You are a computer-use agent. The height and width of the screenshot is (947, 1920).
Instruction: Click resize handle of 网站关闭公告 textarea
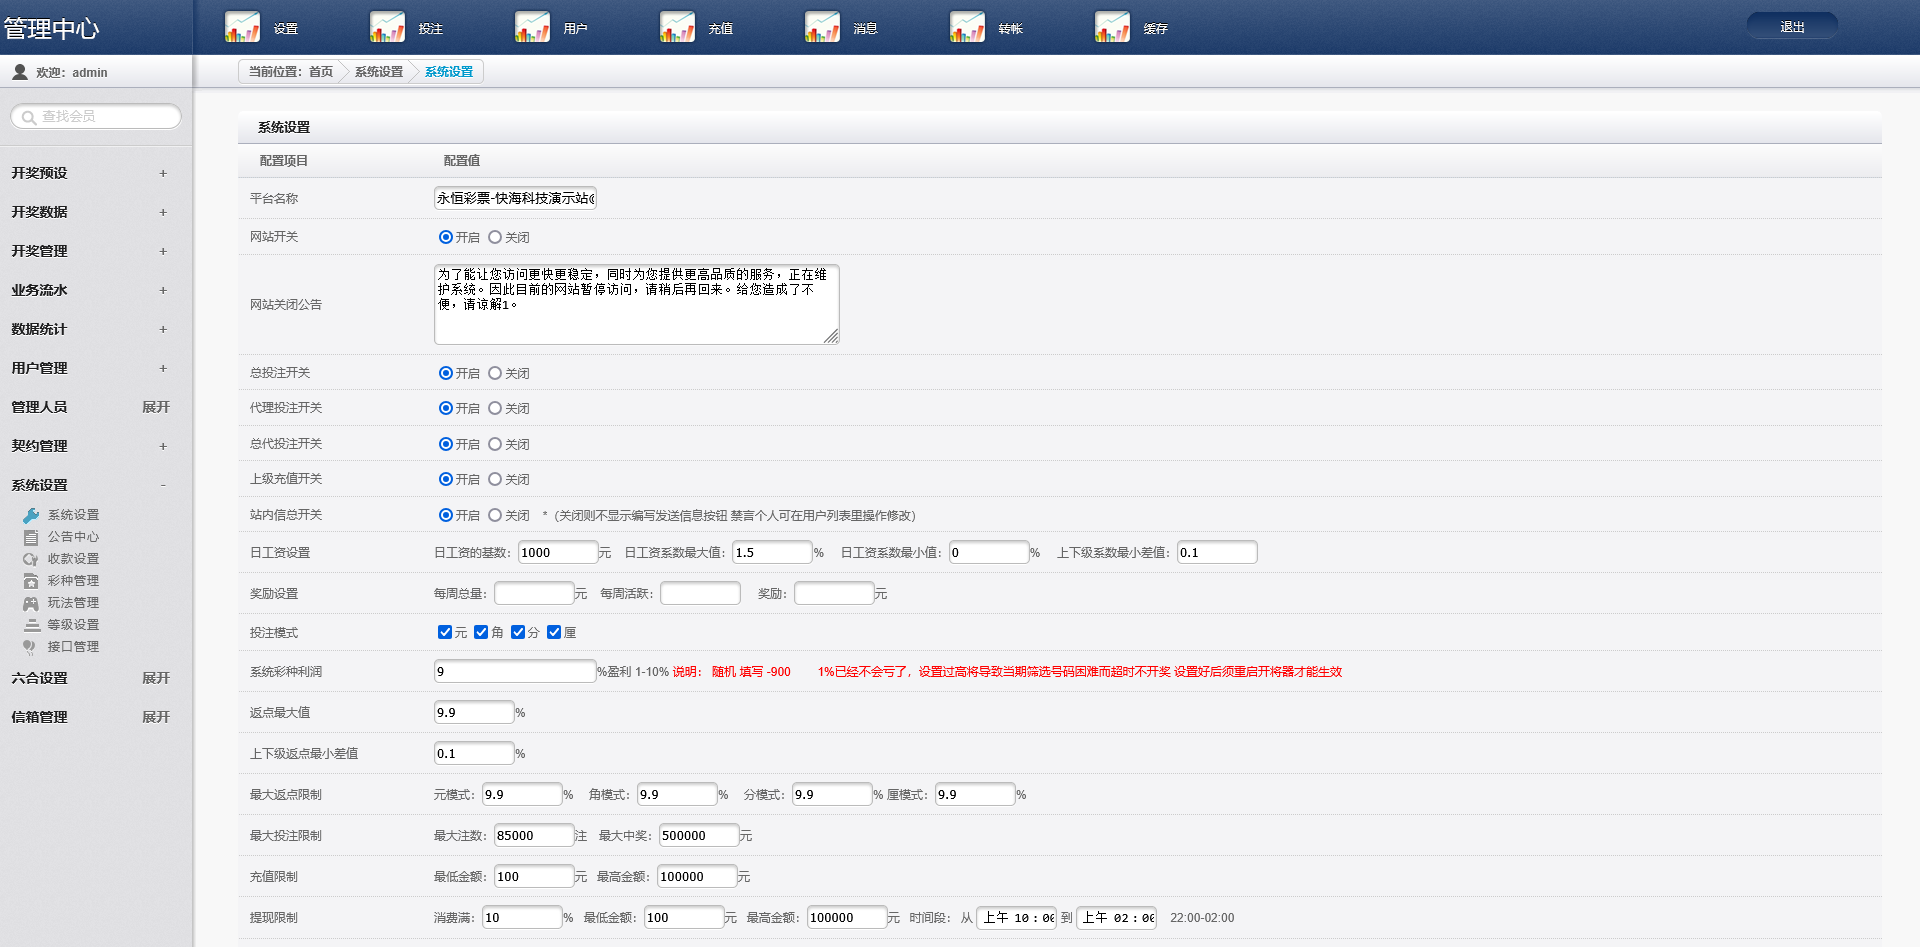click(x=831, y=337)
